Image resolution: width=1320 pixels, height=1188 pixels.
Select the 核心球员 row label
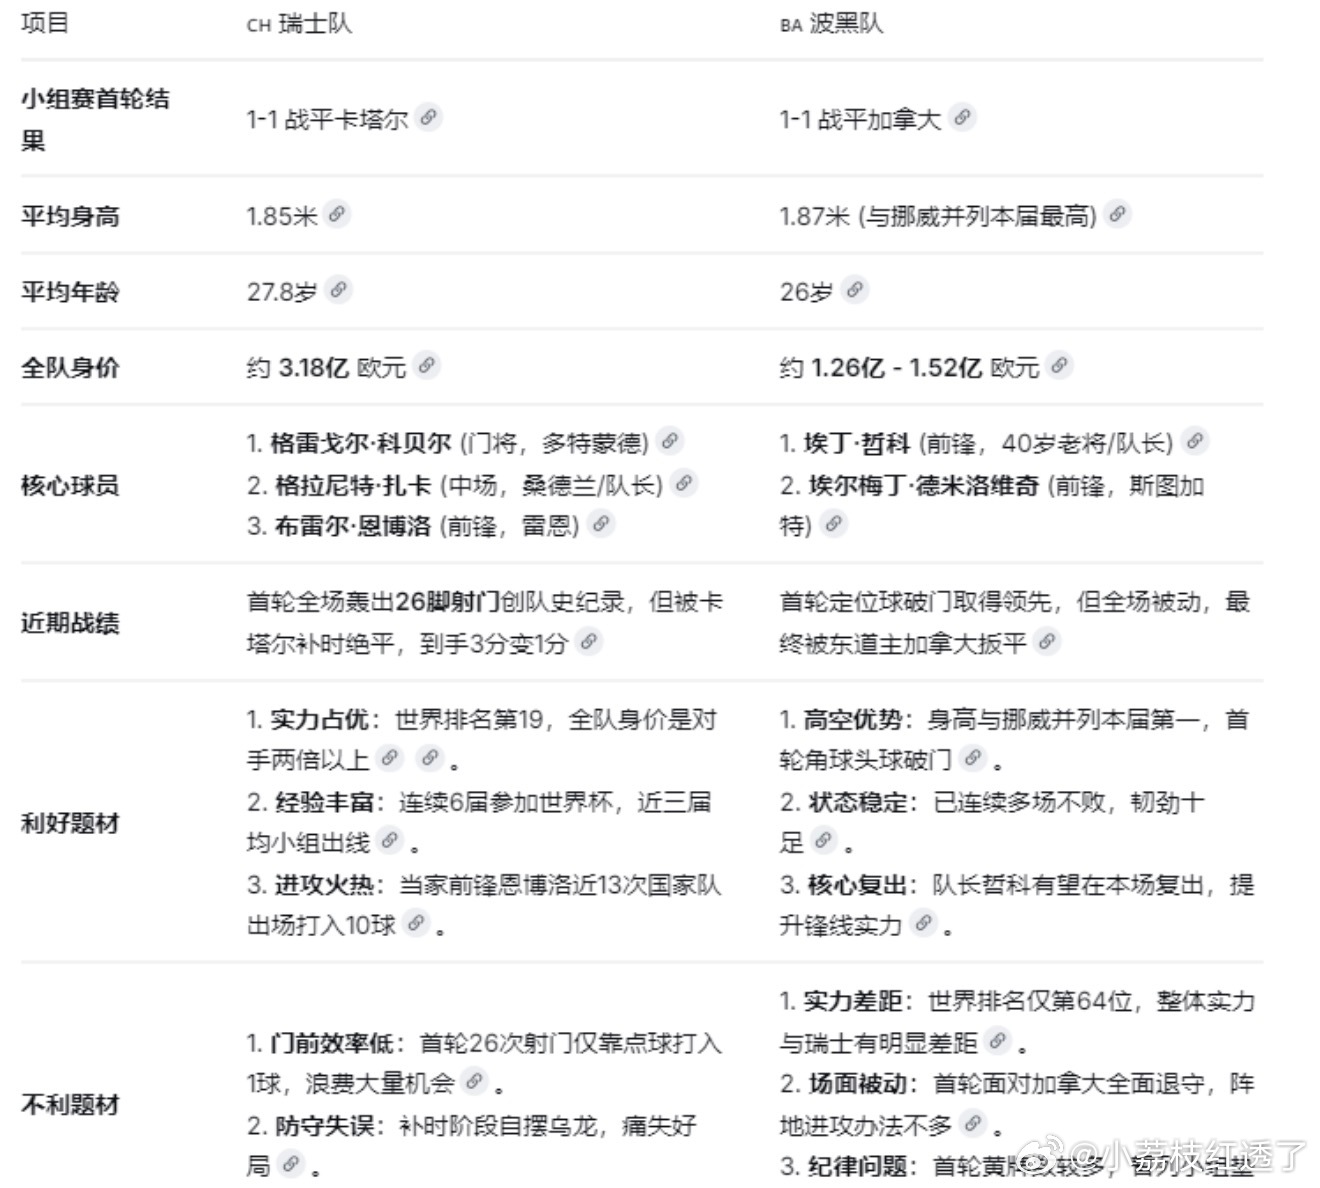click(x=70, y=486)
